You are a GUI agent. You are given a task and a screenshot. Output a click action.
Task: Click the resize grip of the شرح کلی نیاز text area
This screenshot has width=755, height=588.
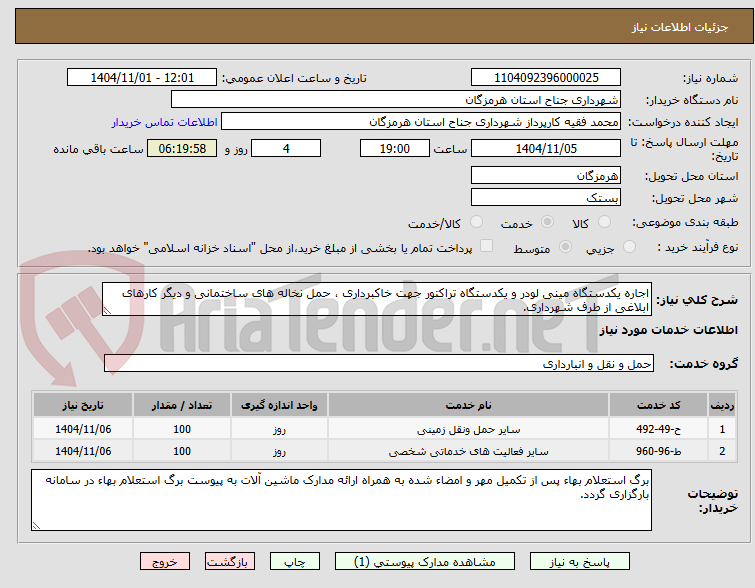click(107, 311)
